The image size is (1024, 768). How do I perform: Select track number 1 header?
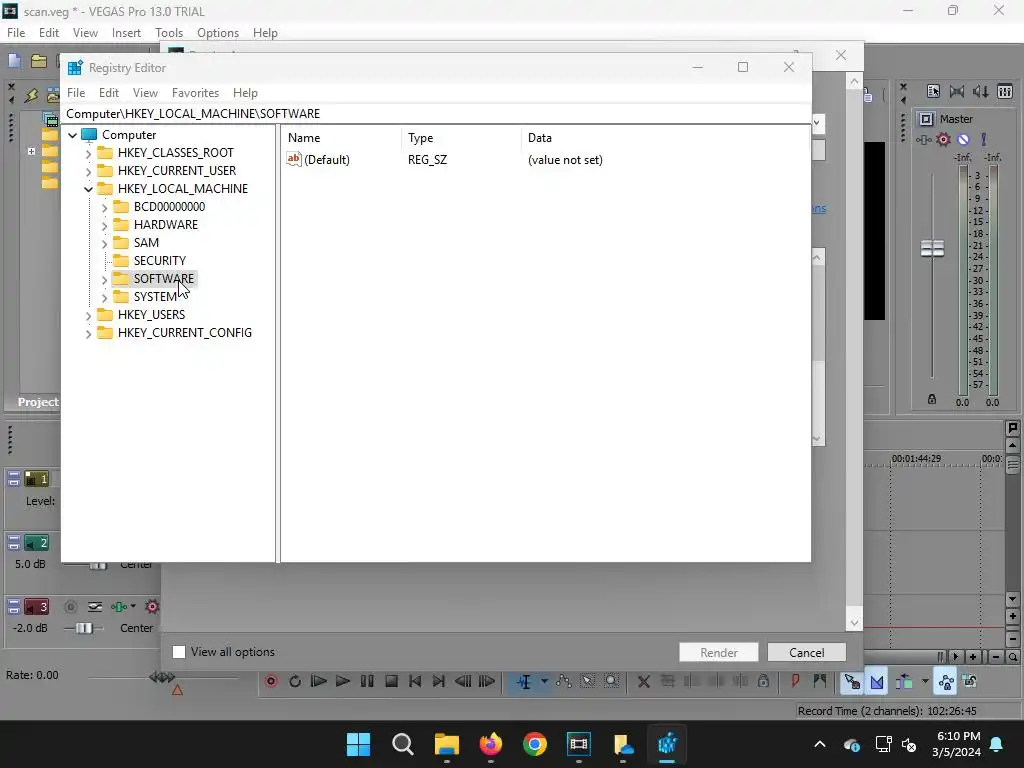coord(37,479)
